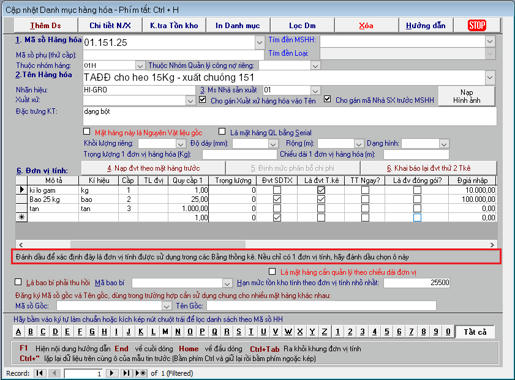Check 'Là mặt hàng cần quản lý theo chiều dài'
Viewport: 515px width, 380px height.
[x=272, y=272]
